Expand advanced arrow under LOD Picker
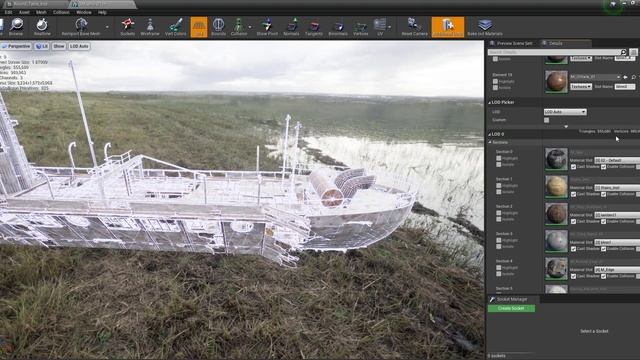Viewport: 640px width, 360px height. tap(566, 127)
